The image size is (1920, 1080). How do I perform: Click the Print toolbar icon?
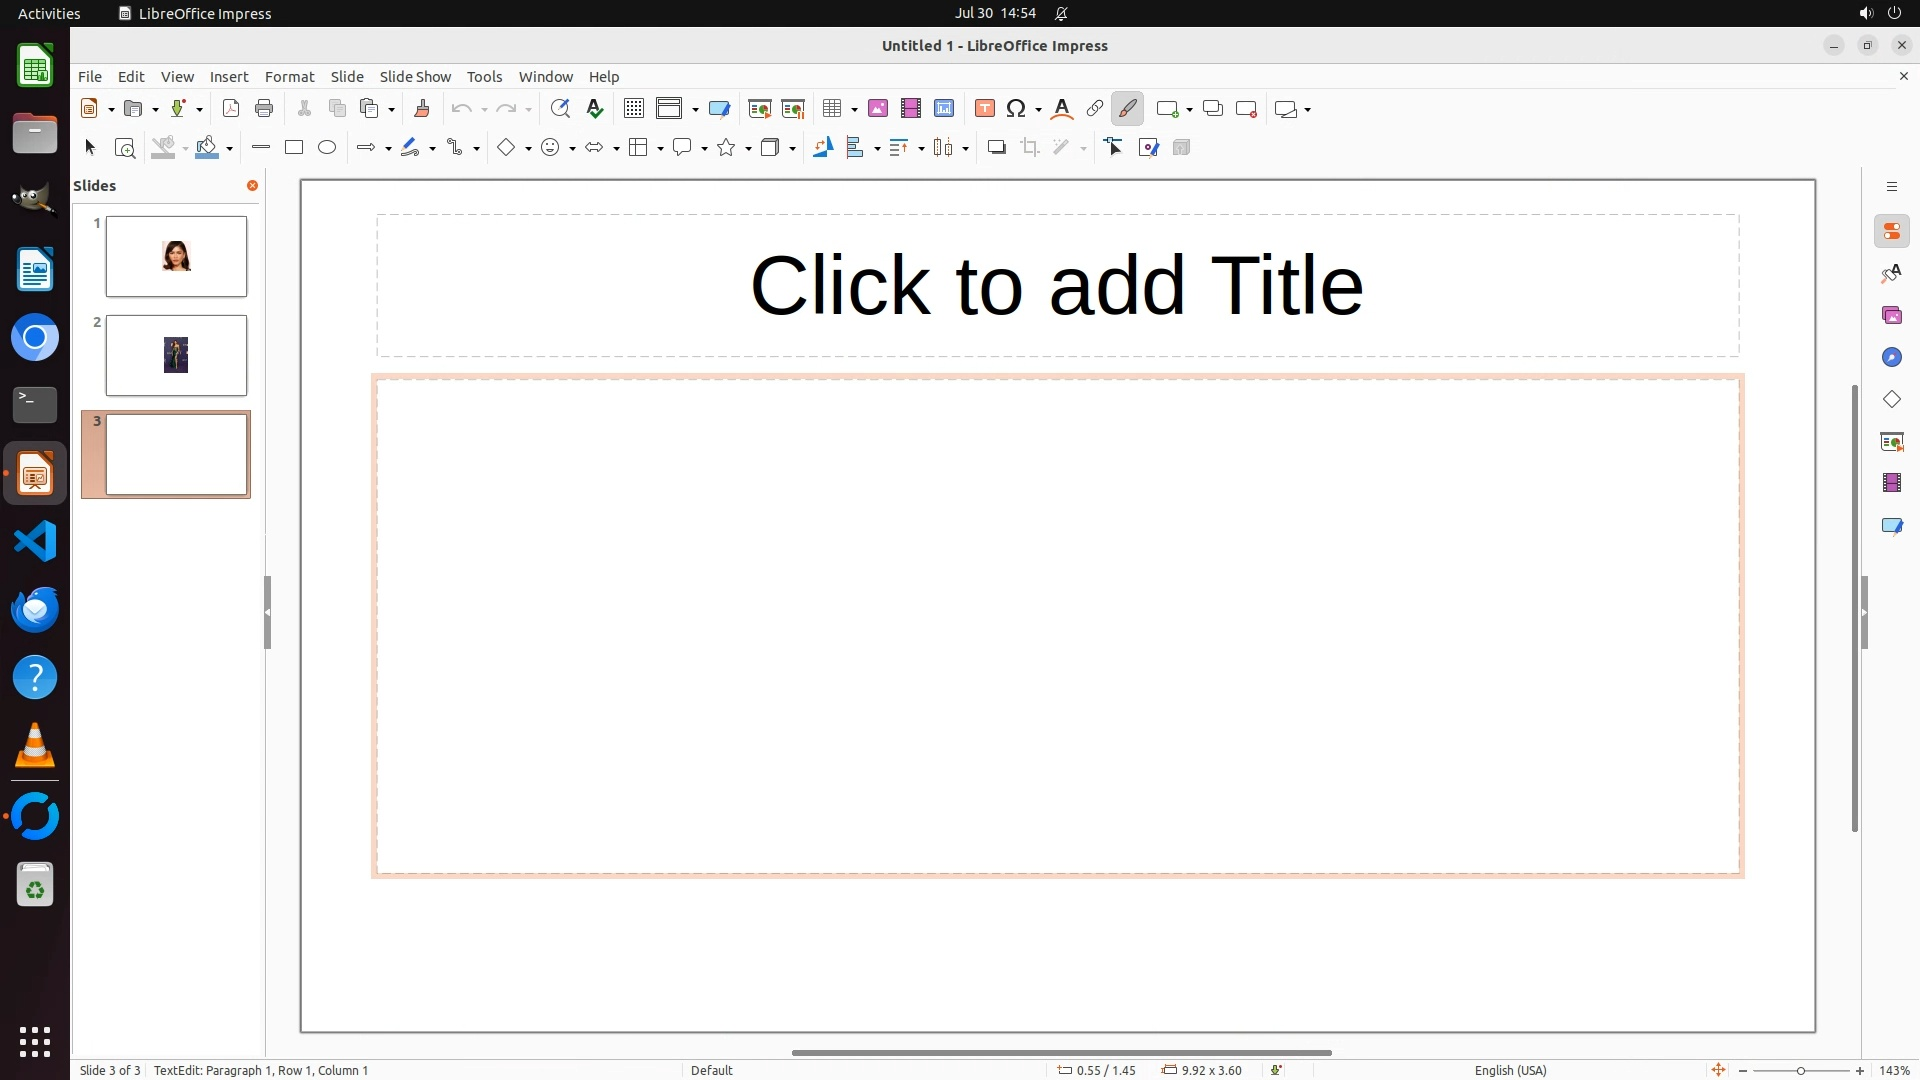pos(264,109)
